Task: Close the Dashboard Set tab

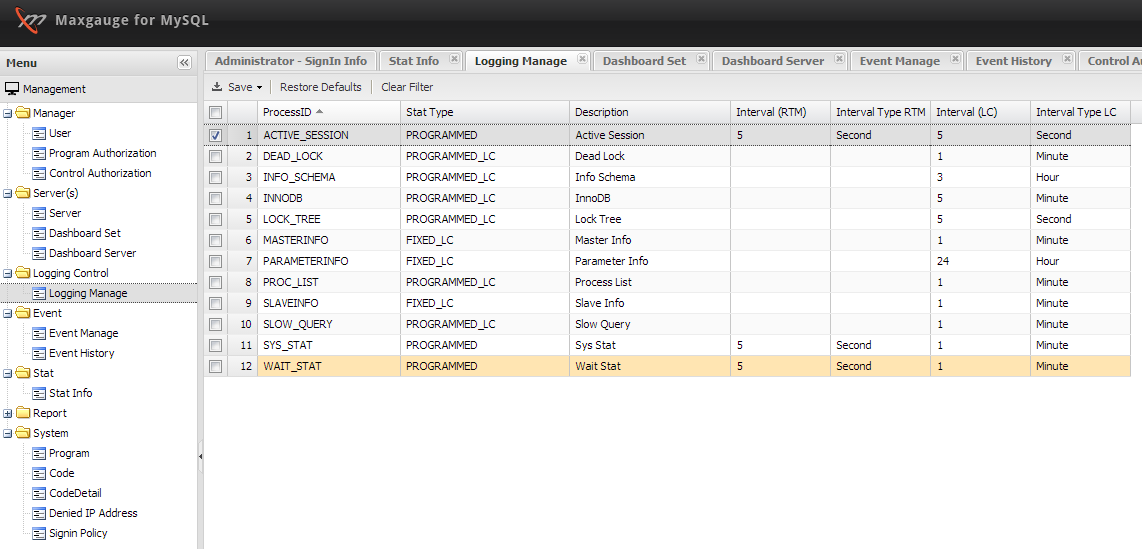Action: click(x=701, y=59)
